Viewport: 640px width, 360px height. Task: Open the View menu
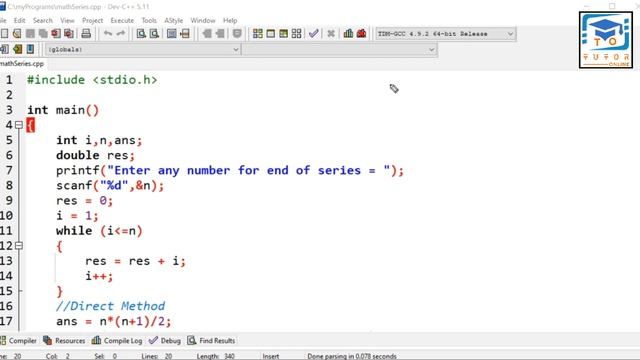67,20
